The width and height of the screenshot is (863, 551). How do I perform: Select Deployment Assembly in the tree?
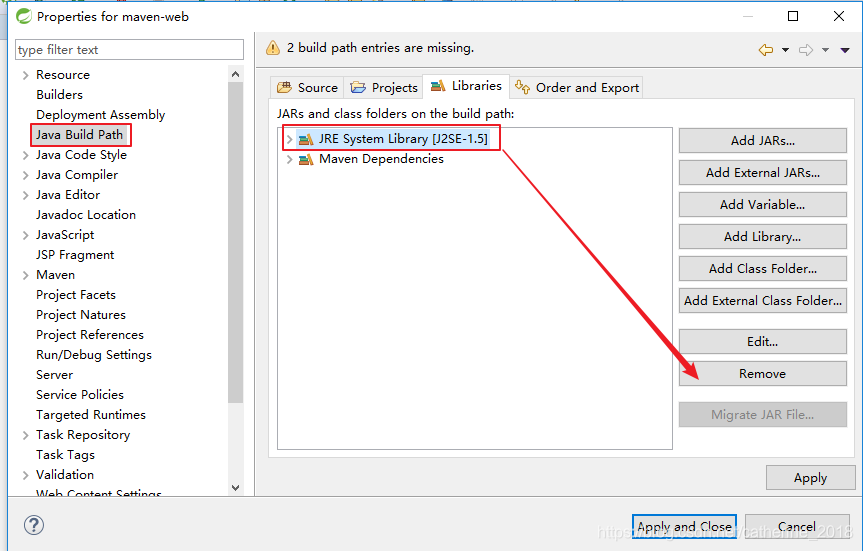[101, 114]
